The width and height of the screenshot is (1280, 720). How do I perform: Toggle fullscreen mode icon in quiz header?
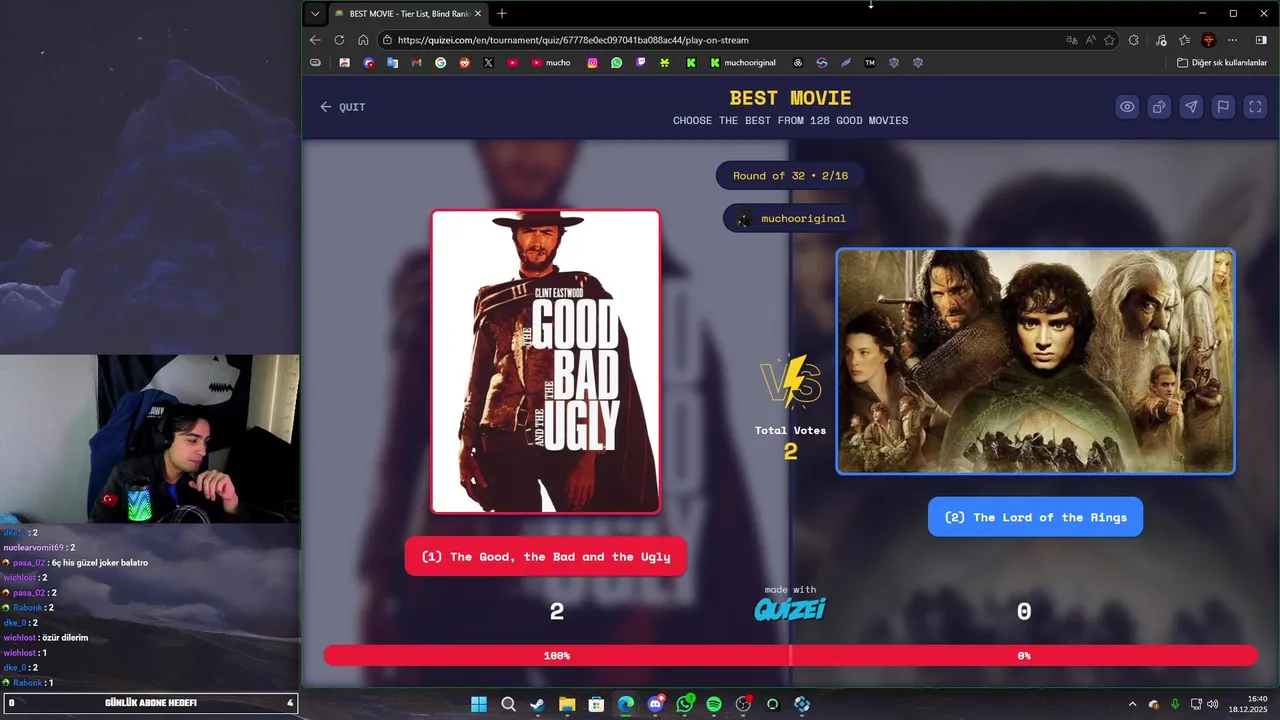1255,107
